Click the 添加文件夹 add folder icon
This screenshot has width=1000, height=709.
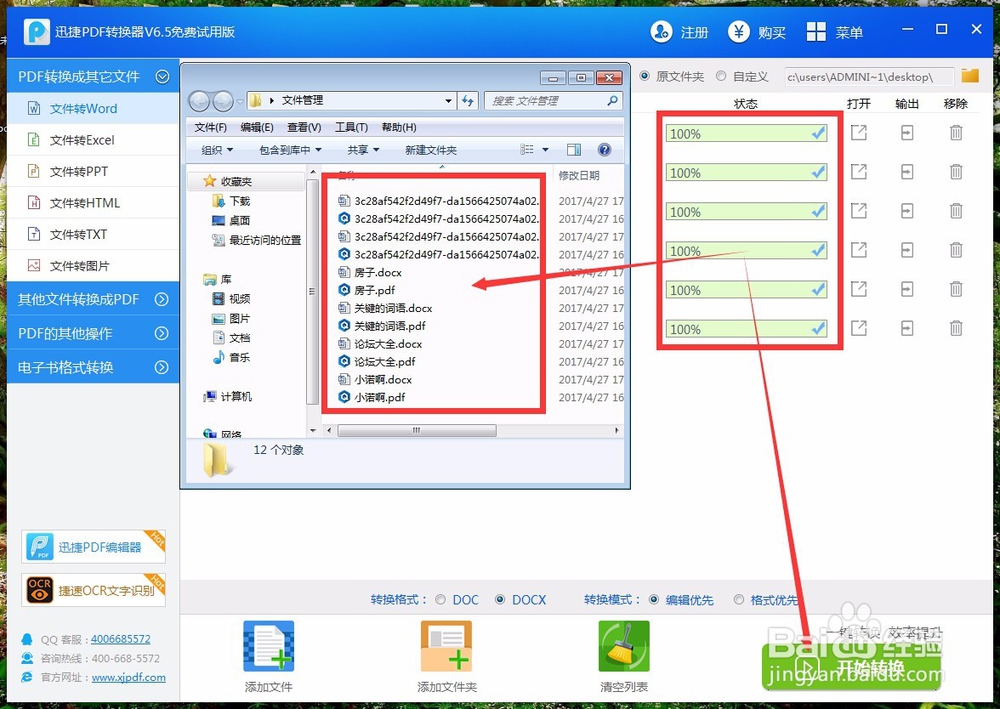tap(446, 647)
